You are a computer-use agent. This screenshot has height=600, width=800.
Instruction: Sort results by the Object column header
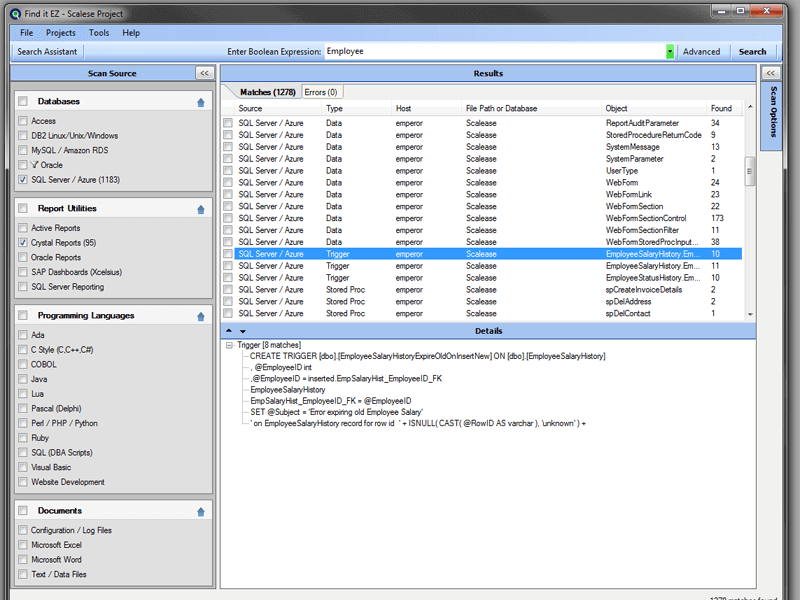click(654, 108)
